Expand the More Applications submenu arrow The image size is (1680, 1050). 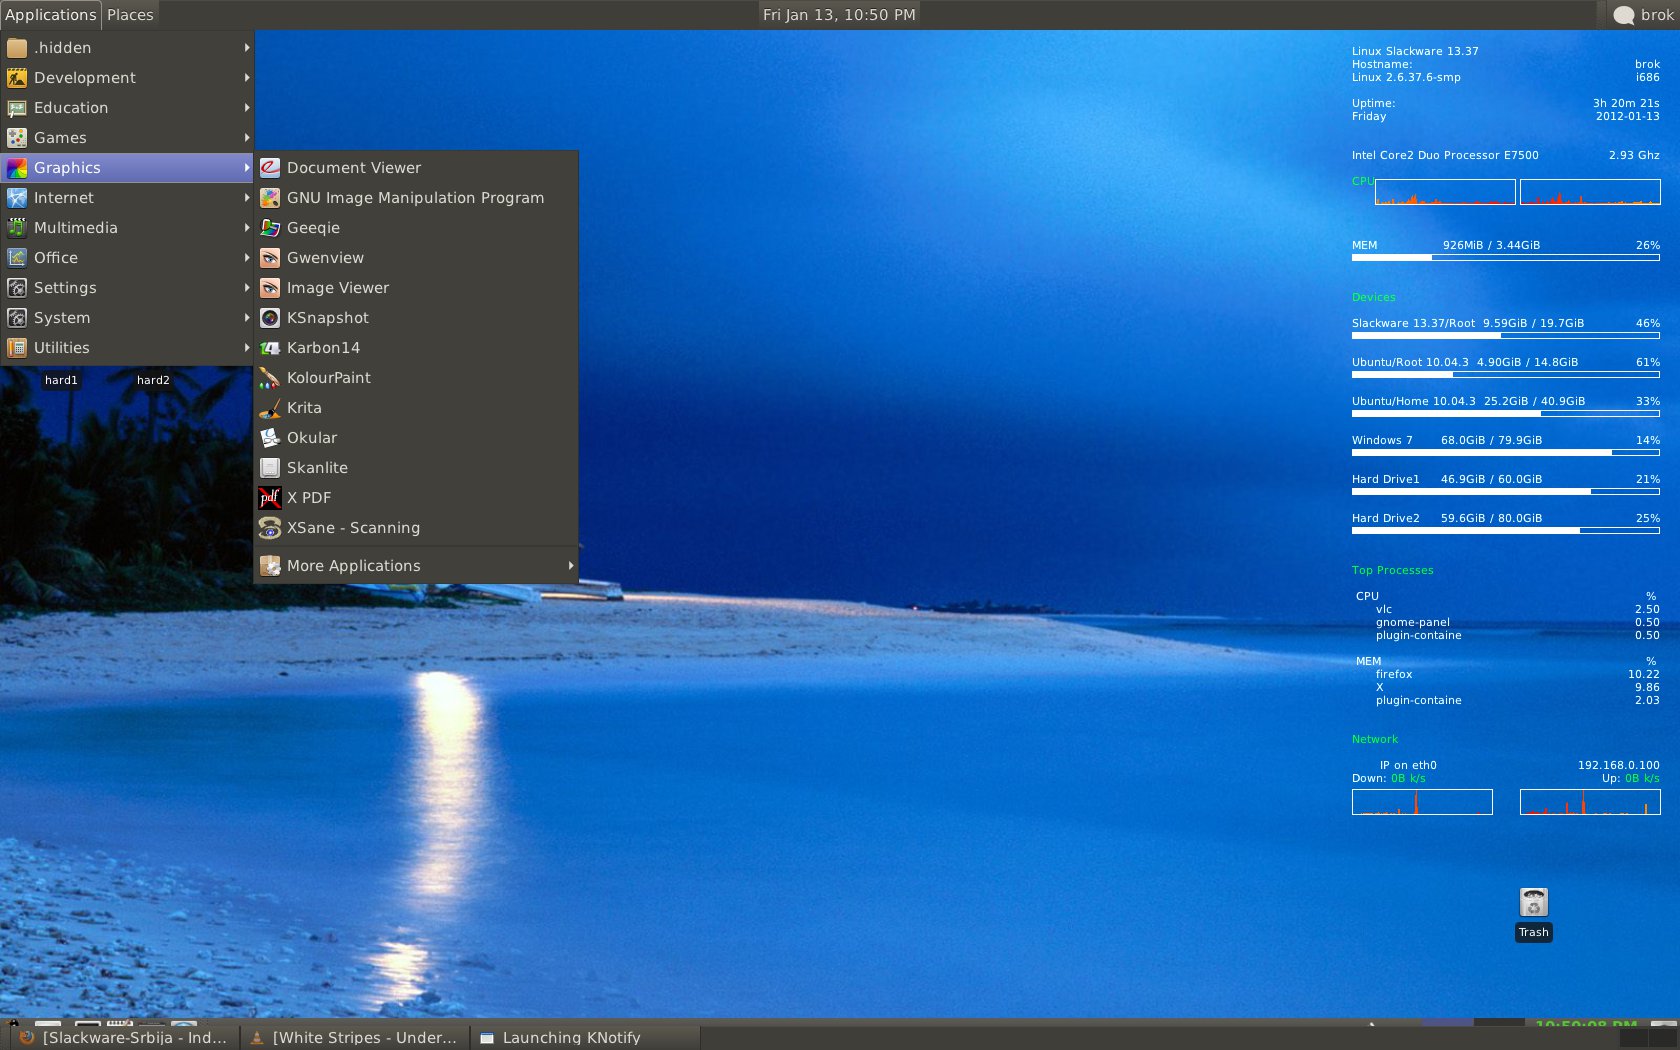point(571,566)
